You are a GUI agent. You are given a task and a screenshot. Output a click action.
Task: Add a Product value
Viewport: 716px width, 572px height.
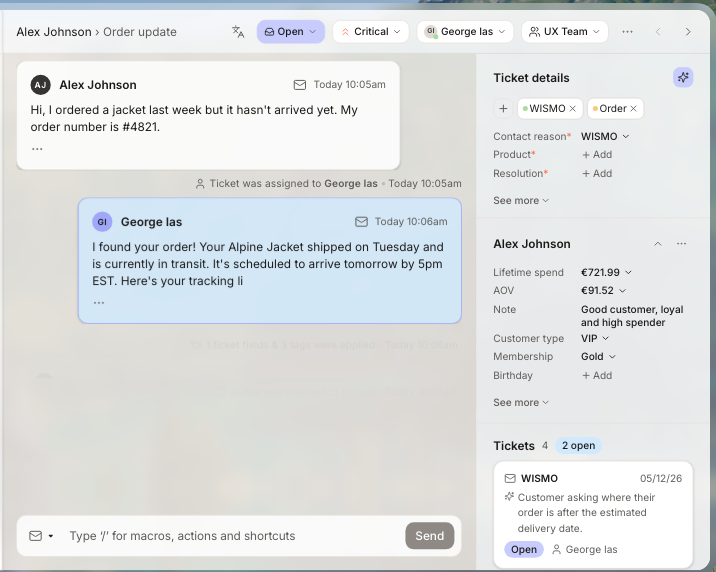[x=597, y=155]
